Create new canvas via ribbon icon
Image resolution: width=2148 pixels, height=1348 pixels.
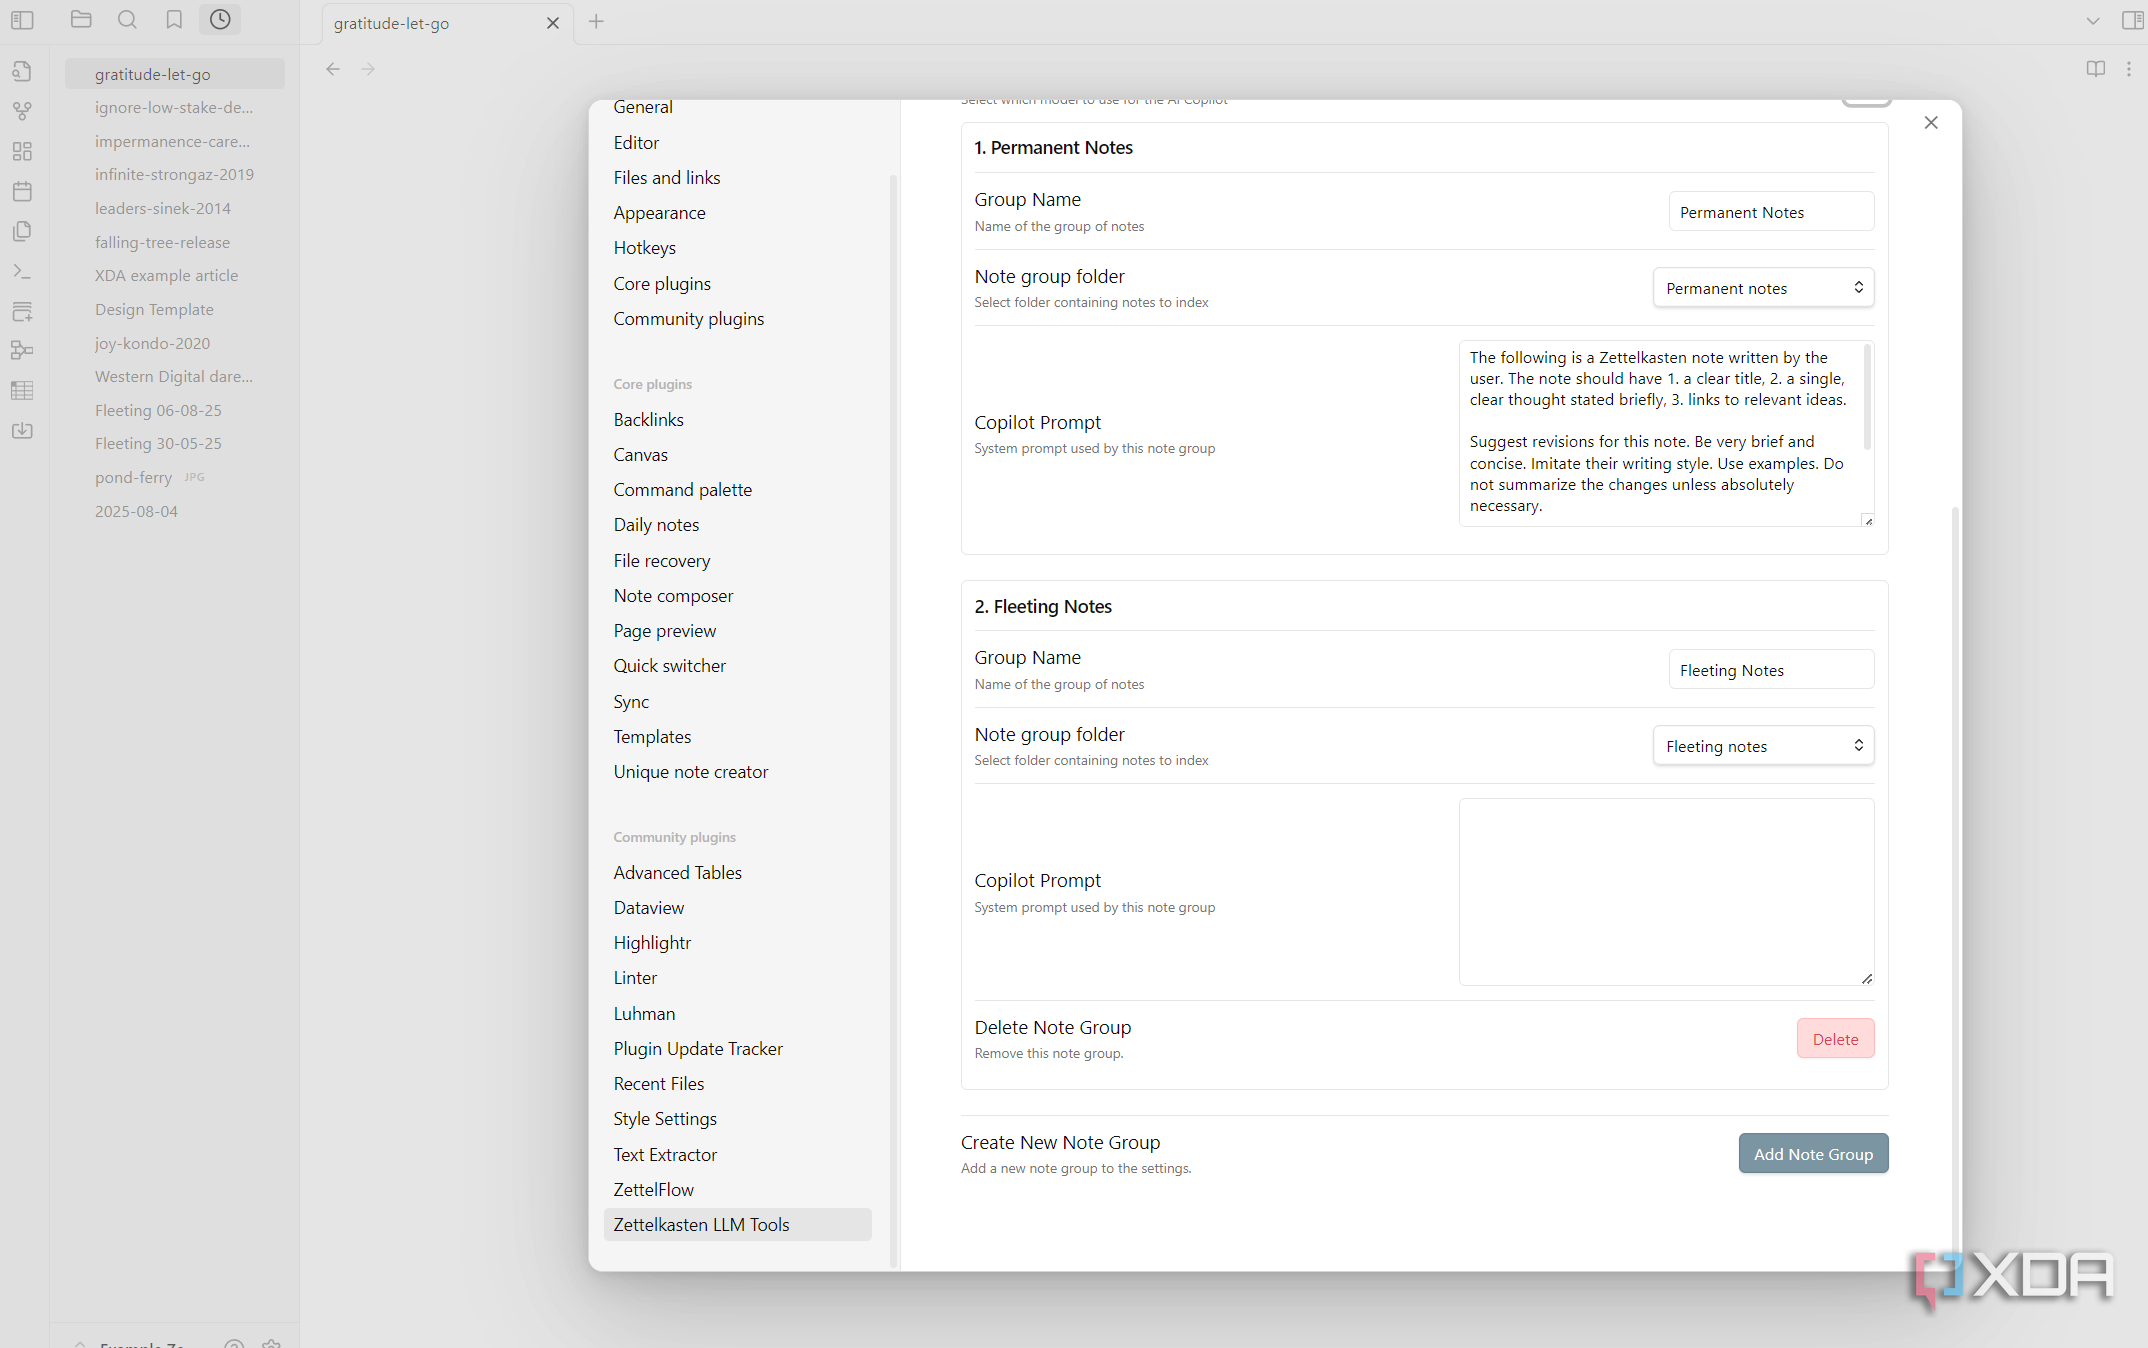(x=22, y=151)
